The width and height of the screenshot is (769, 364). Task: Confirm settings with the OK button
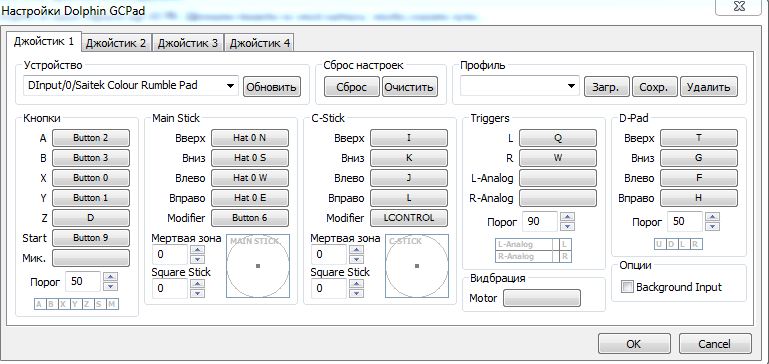click(x=634, y=344)
